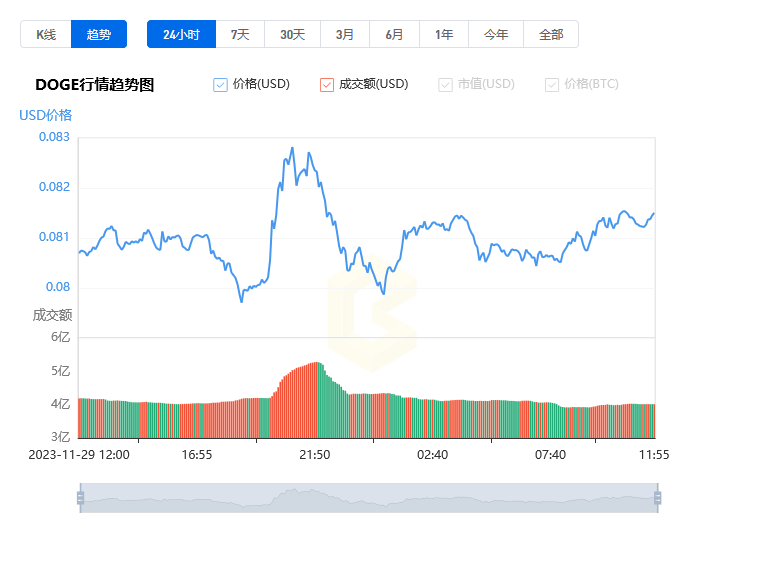Click the middle of the range slider preview
Viewport: 780px width, 563px height.
pos(369,498)
